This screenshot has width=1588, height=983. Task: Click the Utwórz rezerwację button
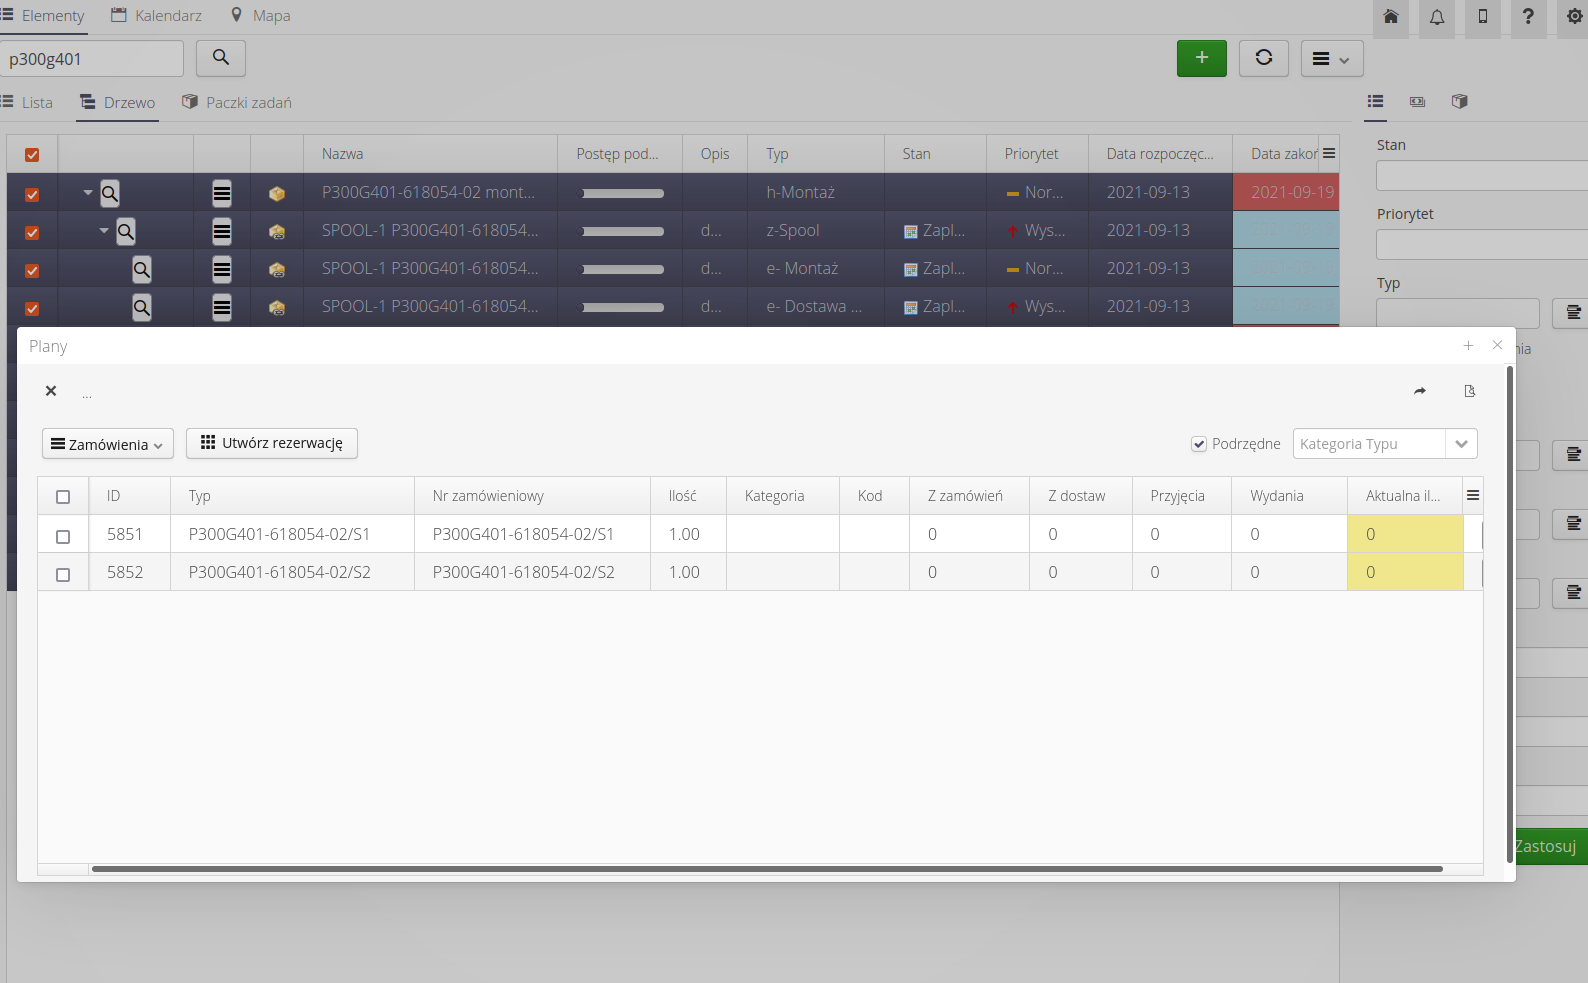[x=272, y=443]
